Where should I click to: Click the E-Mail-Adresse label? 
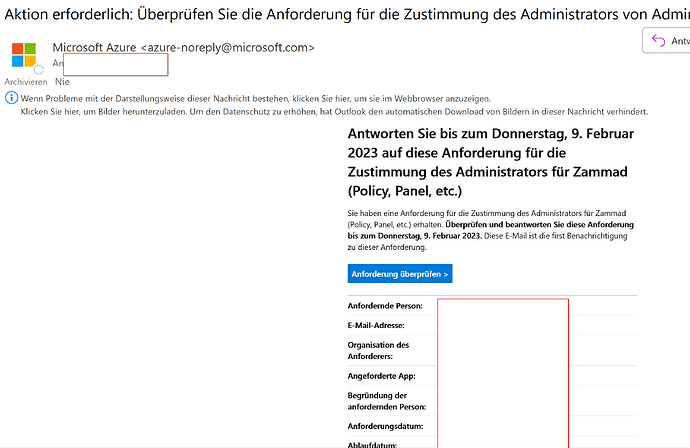pyautogui.click(x=376, y=326)
